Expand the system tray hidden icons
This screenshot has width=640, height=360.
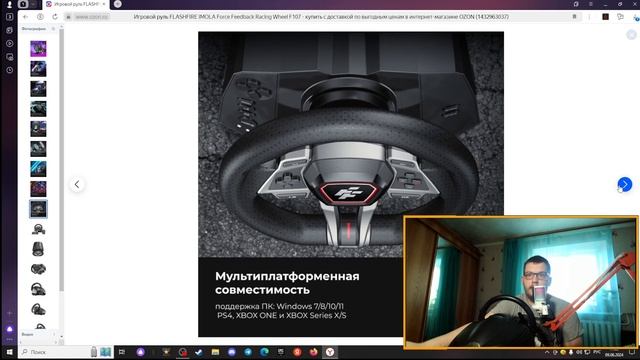[547, 352]
